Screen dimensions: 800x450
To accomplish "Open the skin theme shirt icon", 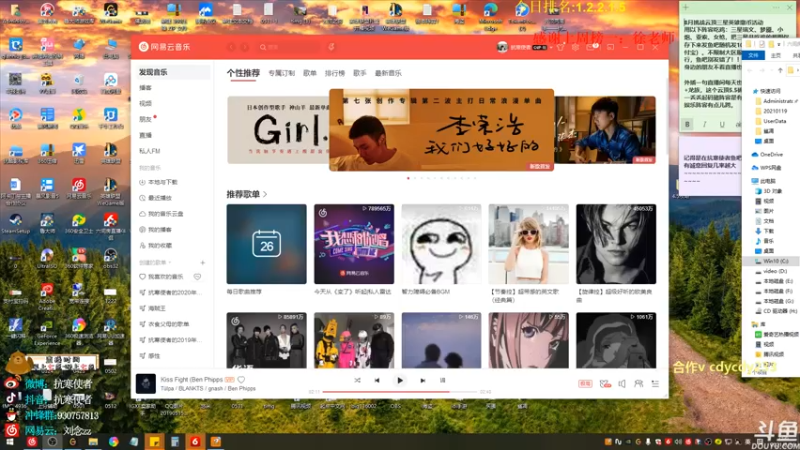I will pyautogui.click(x=561, y=47).
